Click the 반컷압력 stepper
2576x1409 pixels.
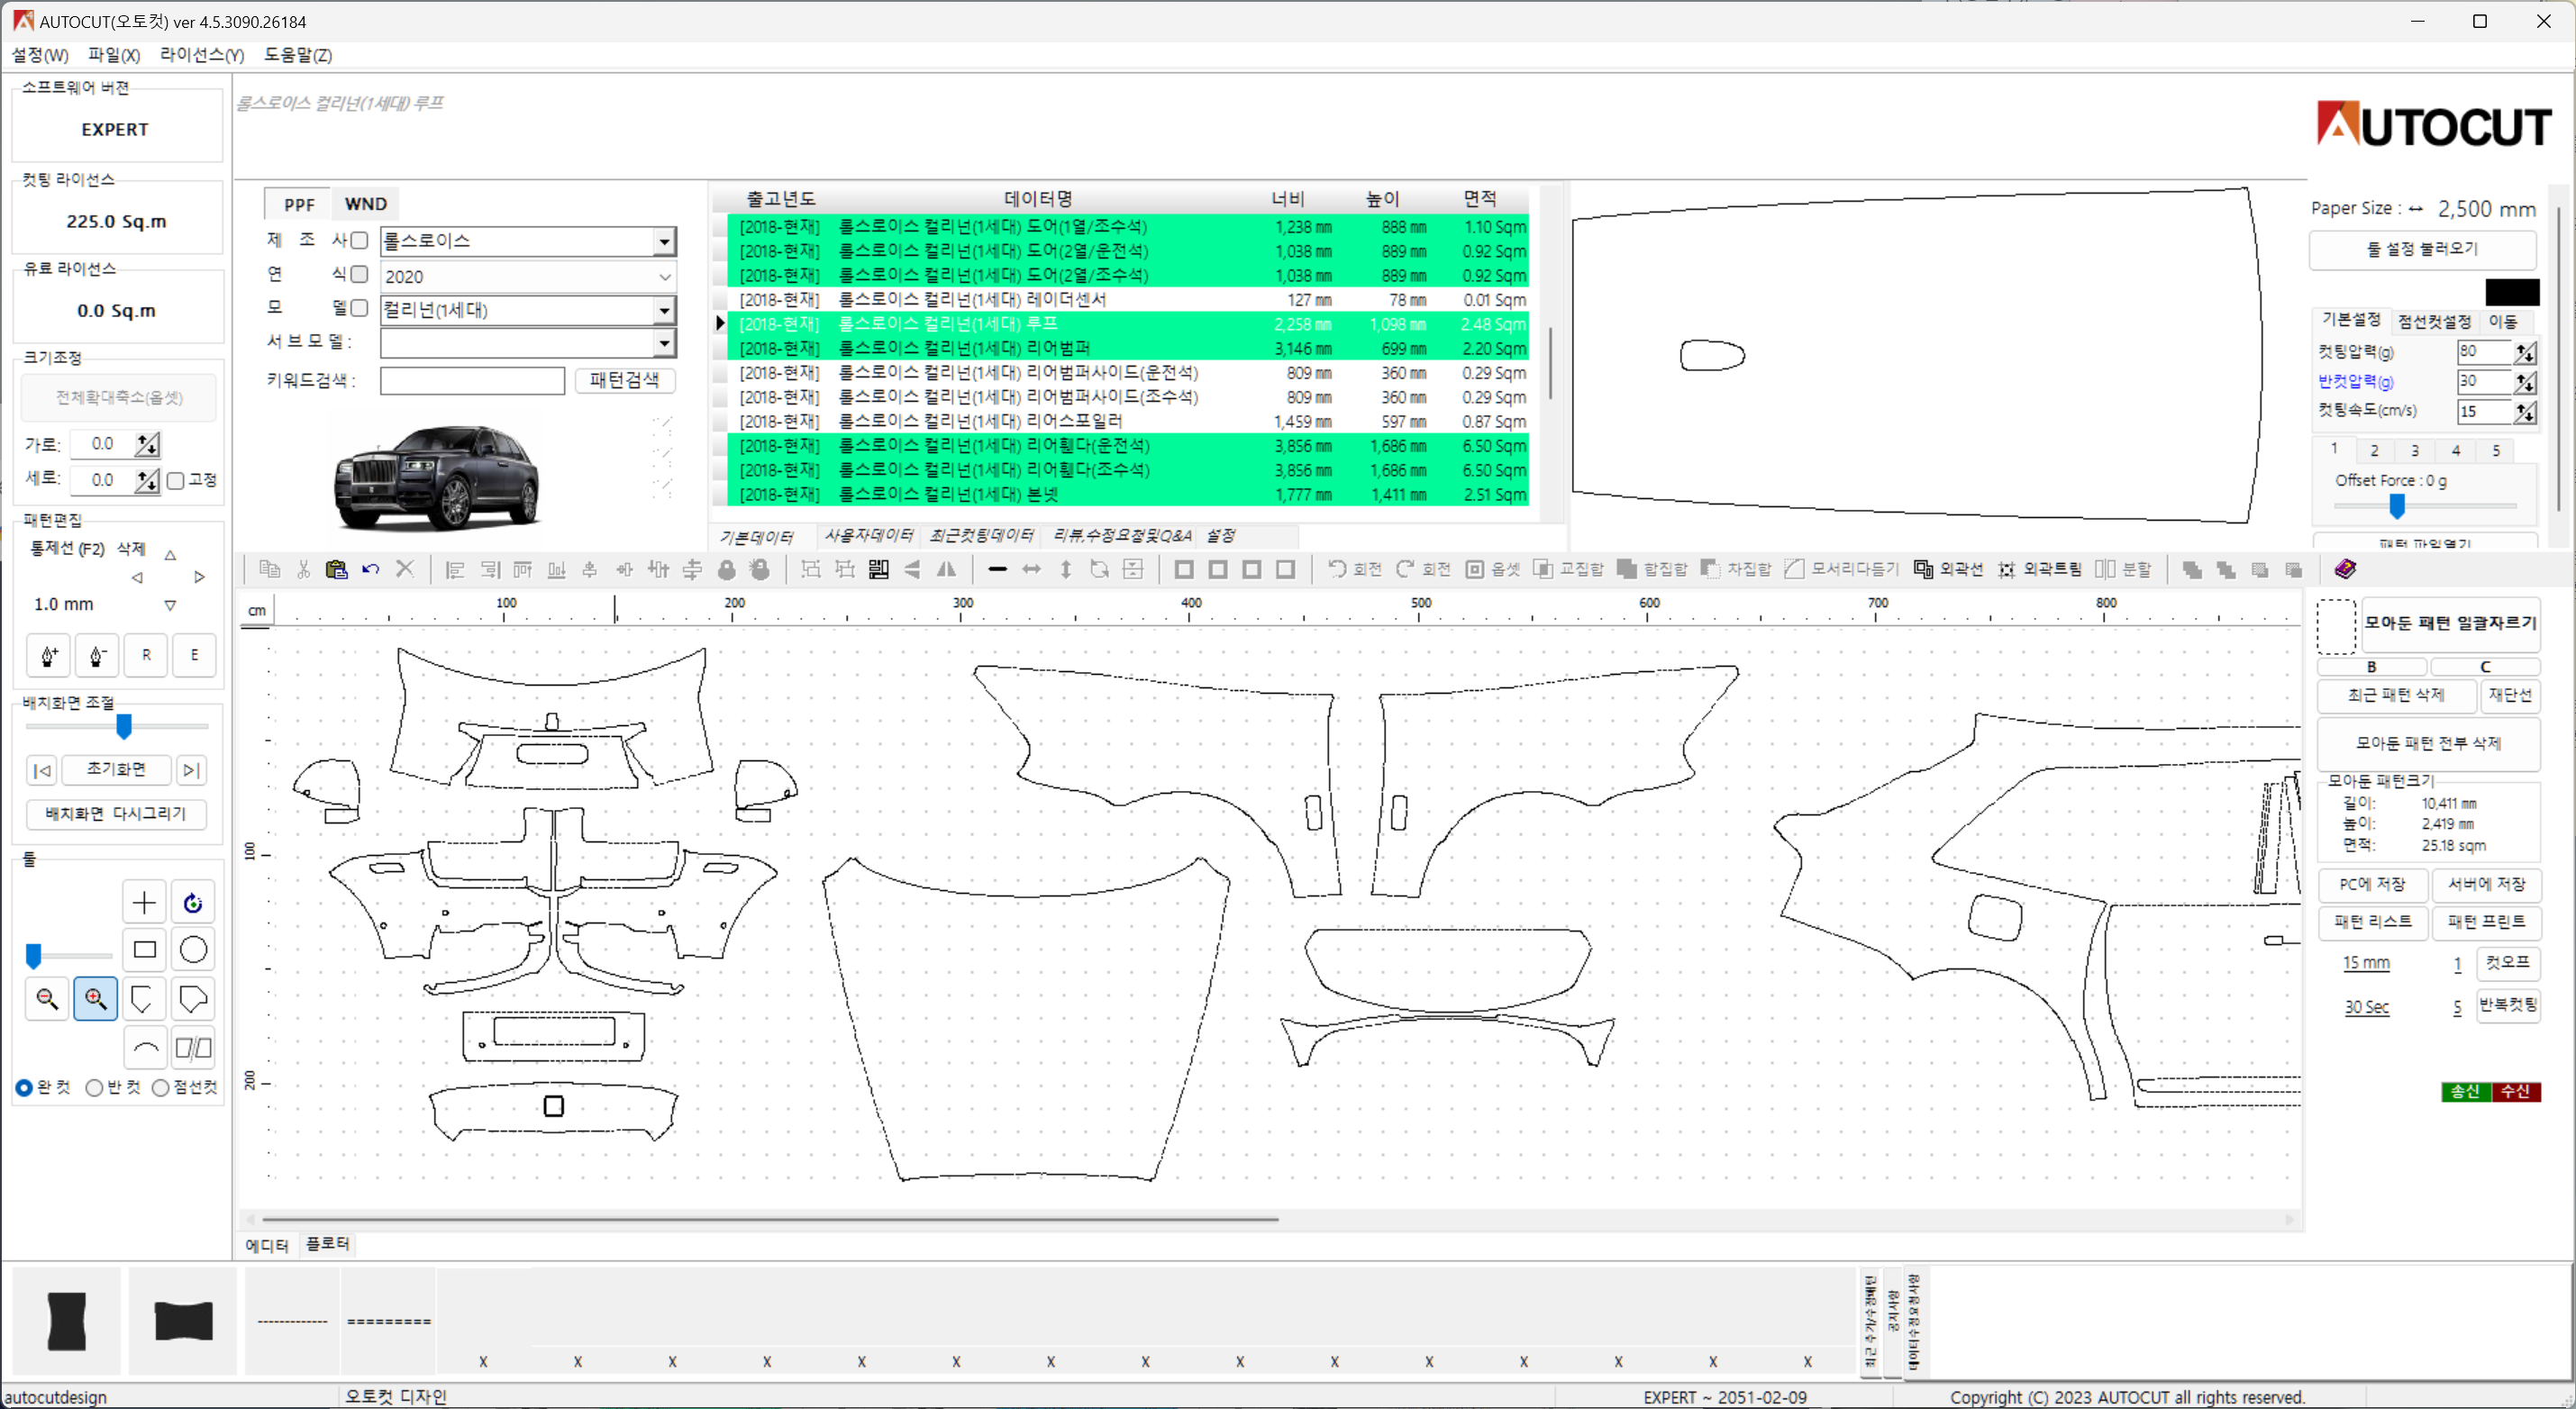click(x=2524, y=381)
